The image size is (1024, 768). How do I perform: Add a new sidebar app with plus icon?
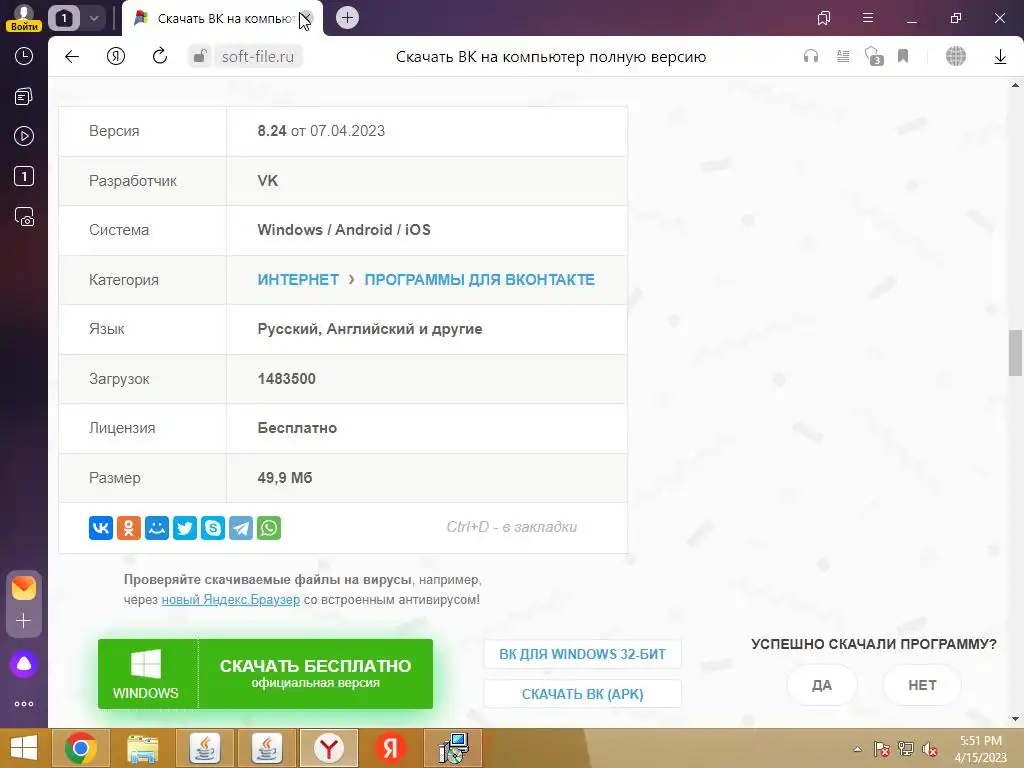click(24, 620)
